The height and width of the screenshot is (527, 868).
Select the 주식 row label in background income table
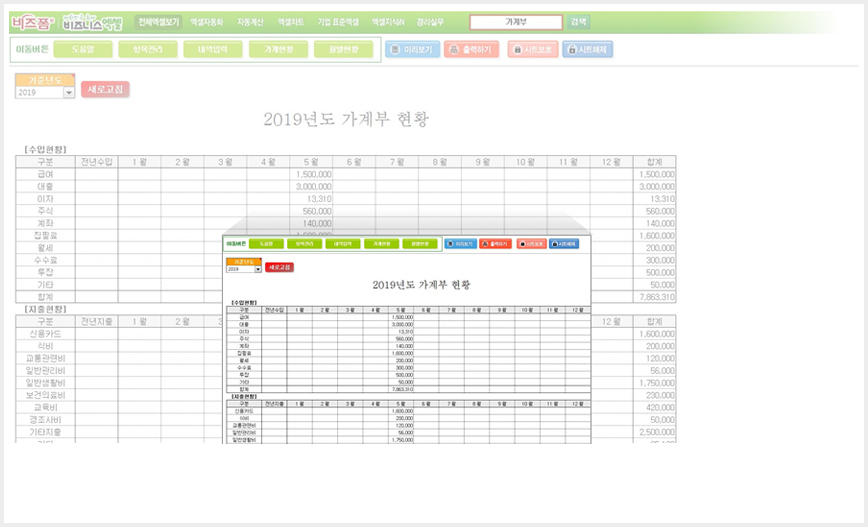(45, 211)
